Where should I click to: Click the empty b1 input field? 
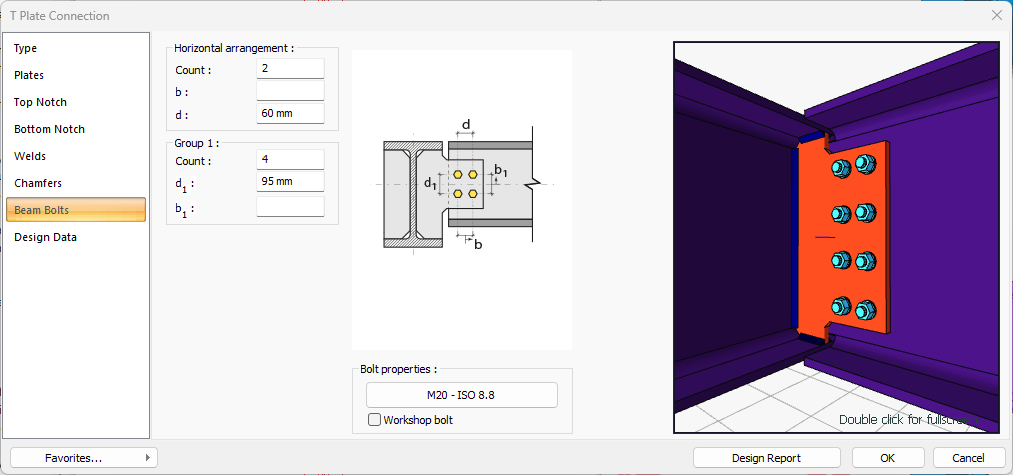290,207
